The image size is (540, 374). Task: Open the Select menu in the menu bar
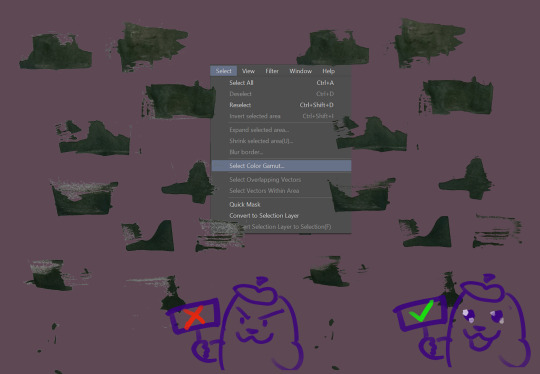(224, 71)
